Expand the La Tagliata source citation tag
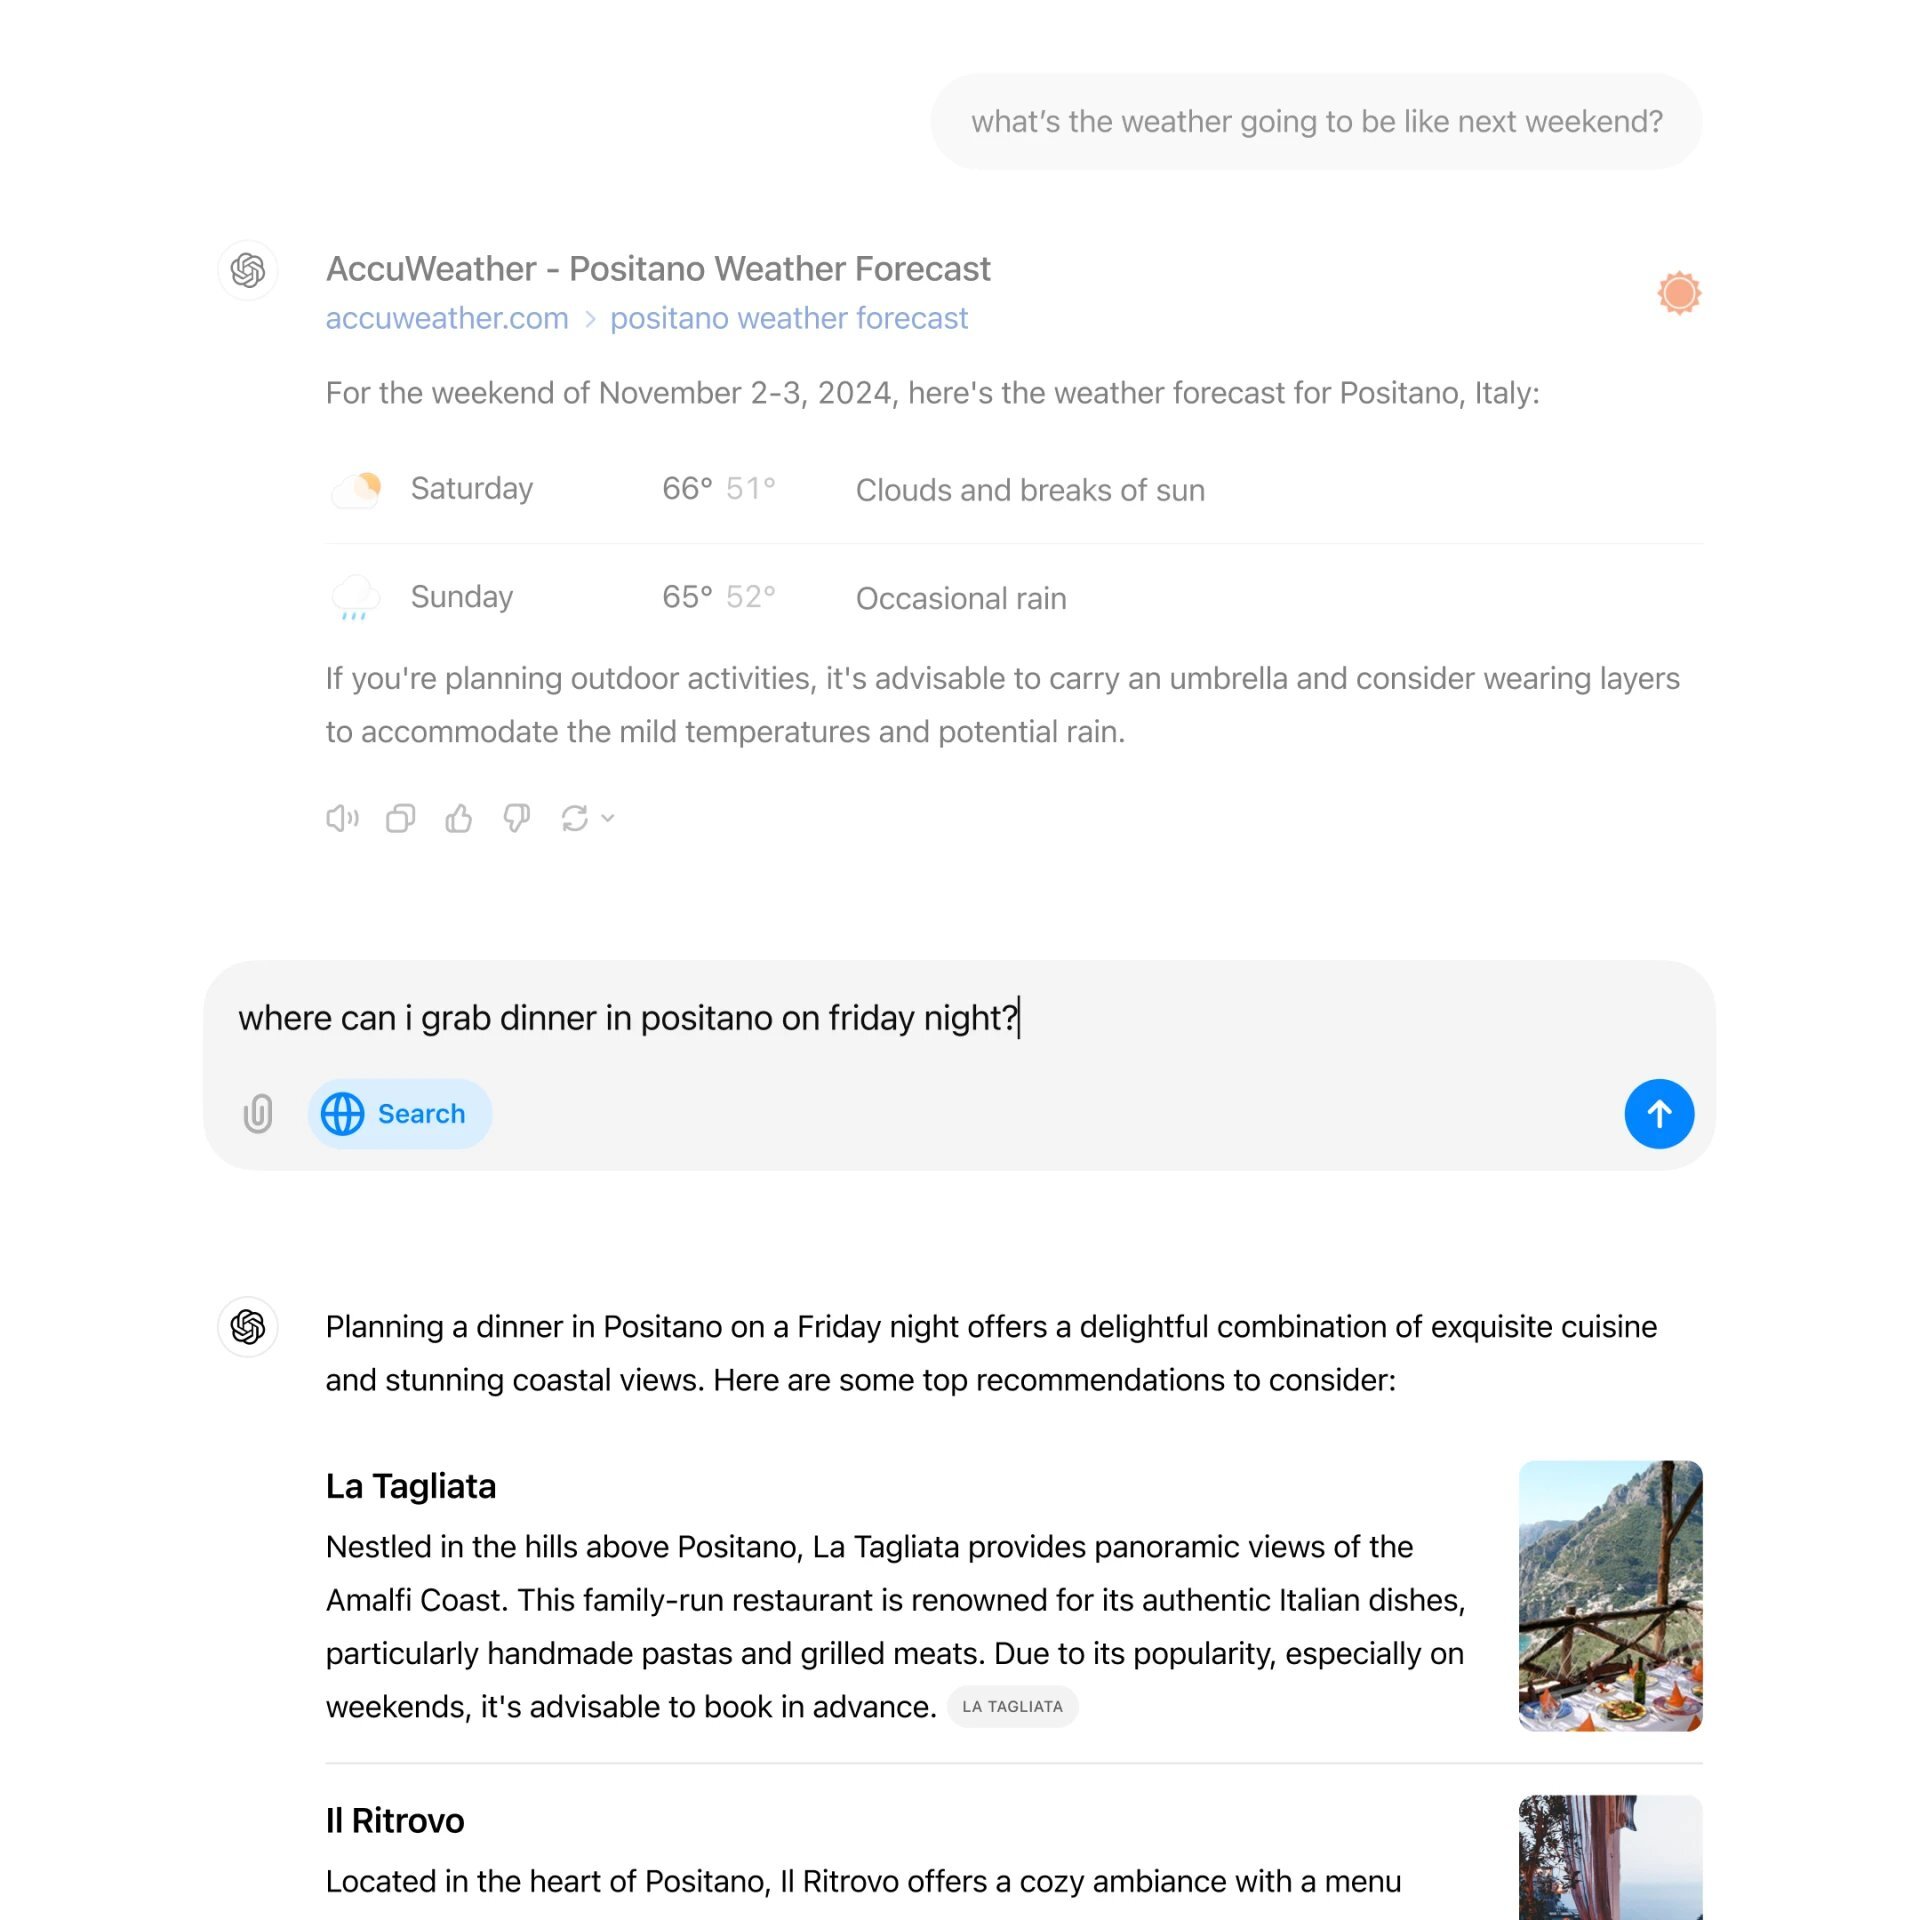This screenshot has height=1920, width=1920. 1011,1705
